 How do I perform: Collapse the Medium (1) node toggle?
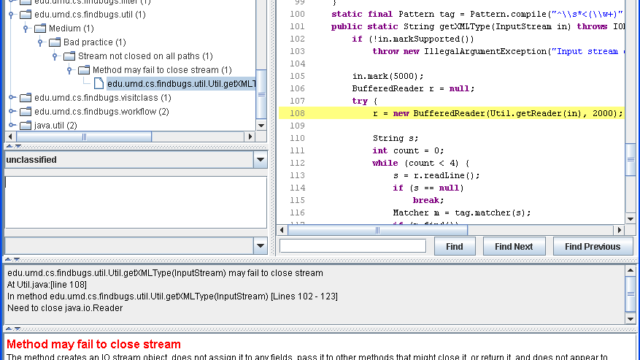tap(26, 29)
